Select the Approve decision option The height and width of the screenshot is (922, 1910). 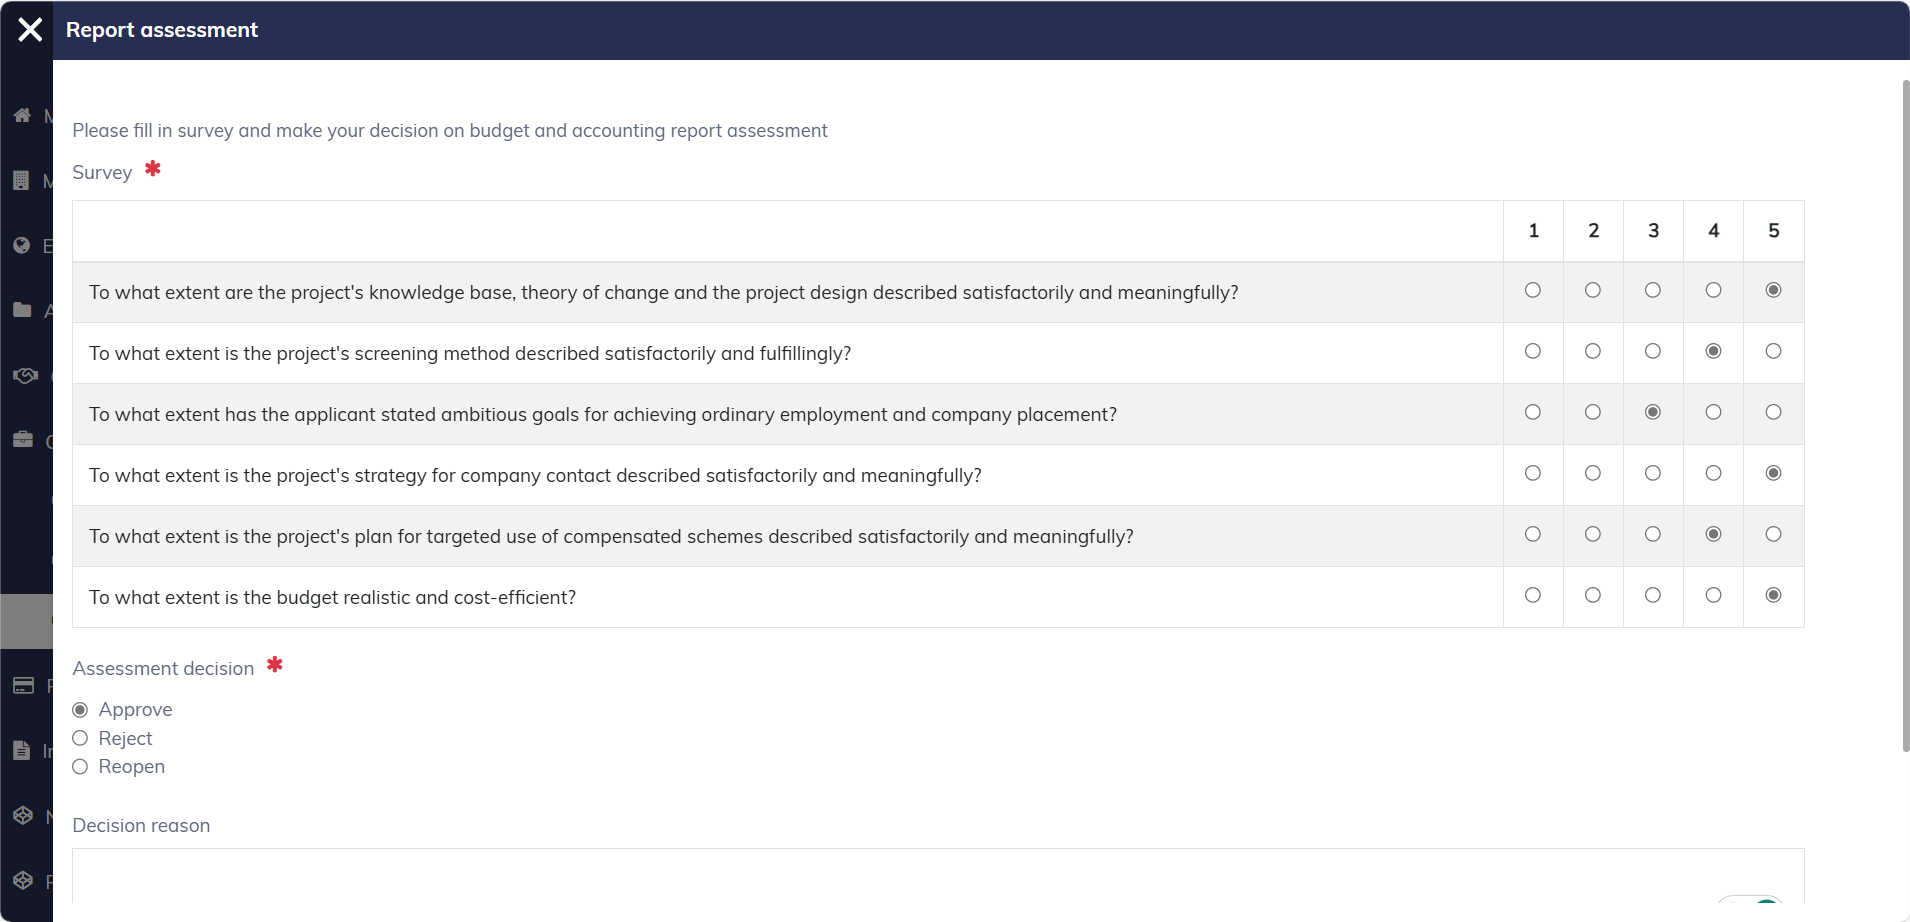[x=80, y=710]
